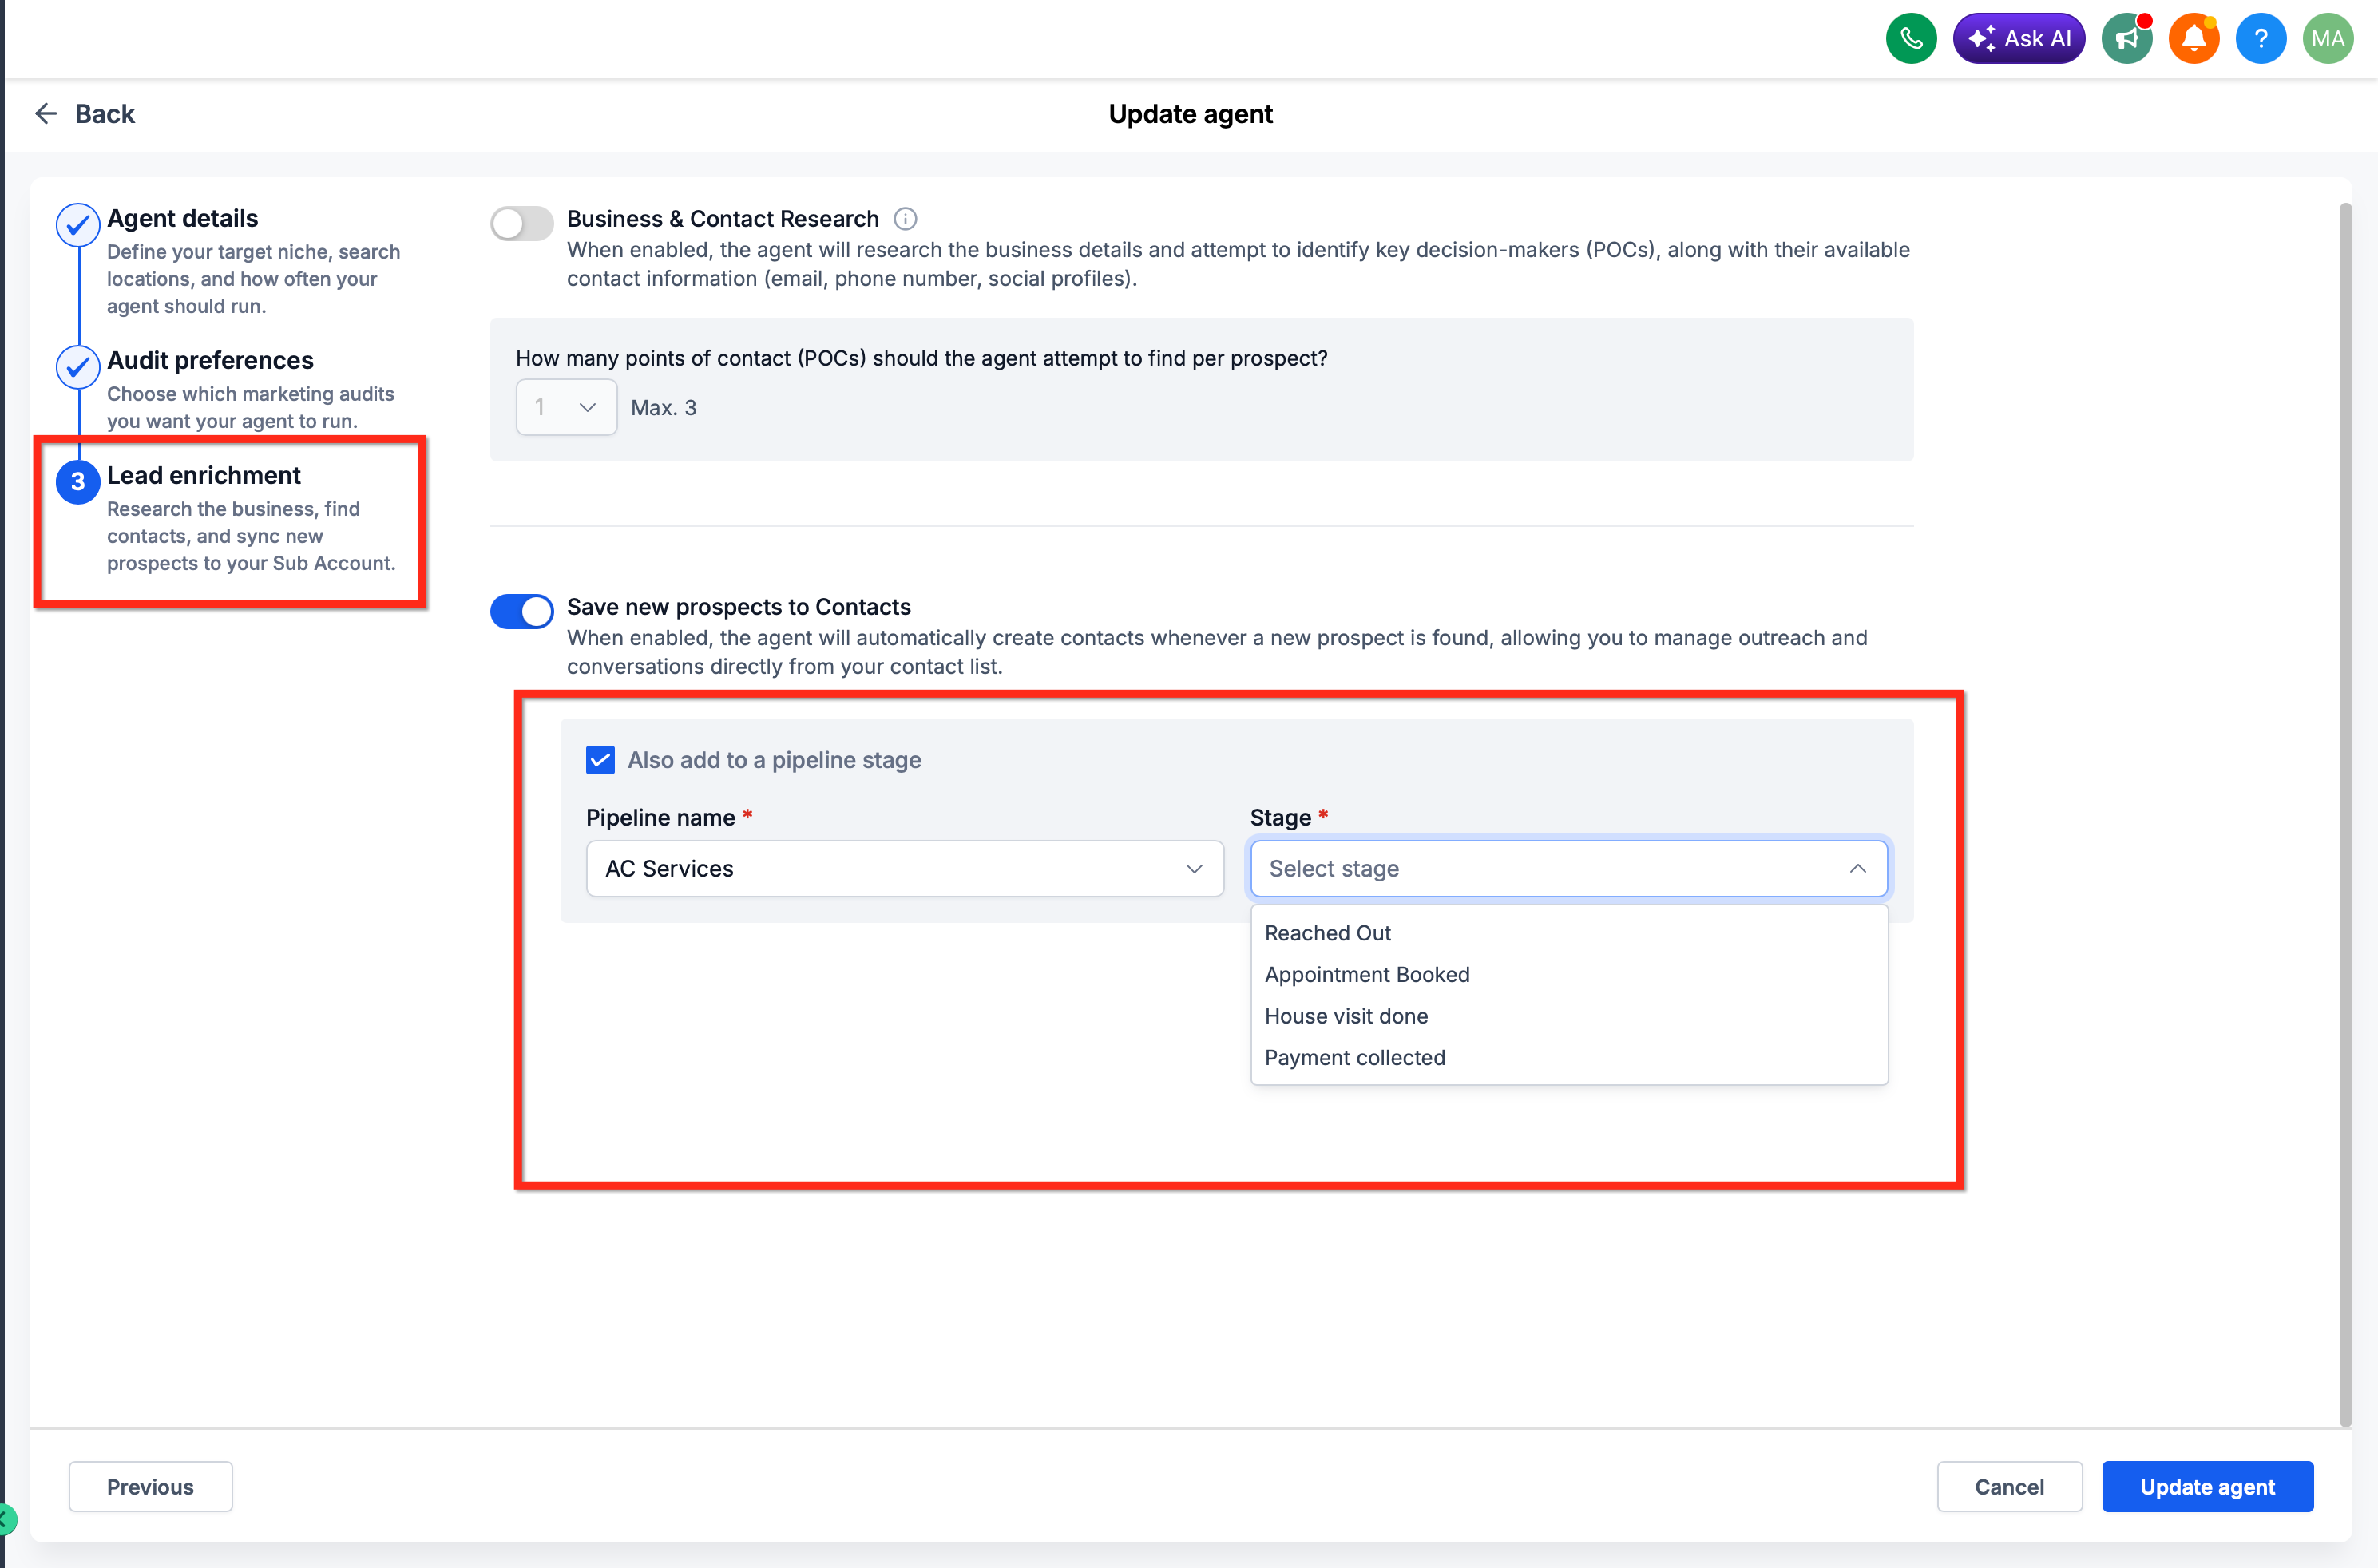Click the green phone dialer icon
The width and height of the screenshot is (2378, 1568).
tap(1910, 39)
